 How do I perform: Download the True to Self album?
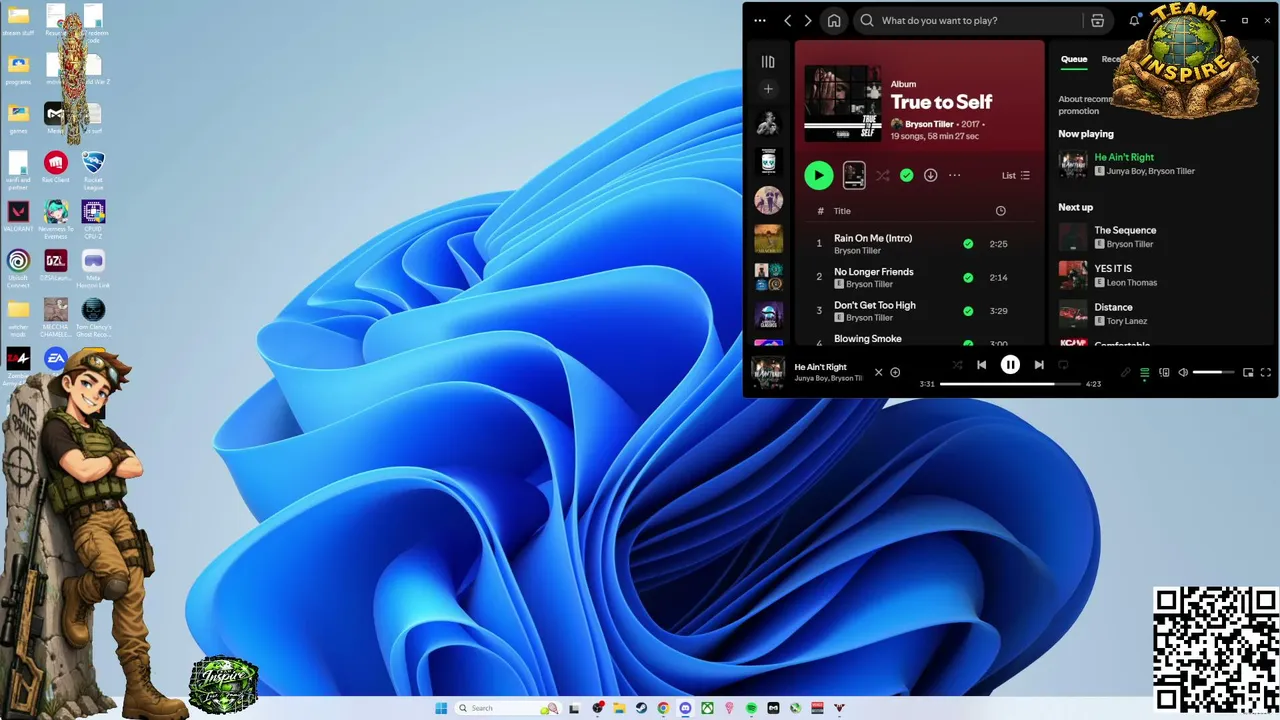click(x=930, y=175)
